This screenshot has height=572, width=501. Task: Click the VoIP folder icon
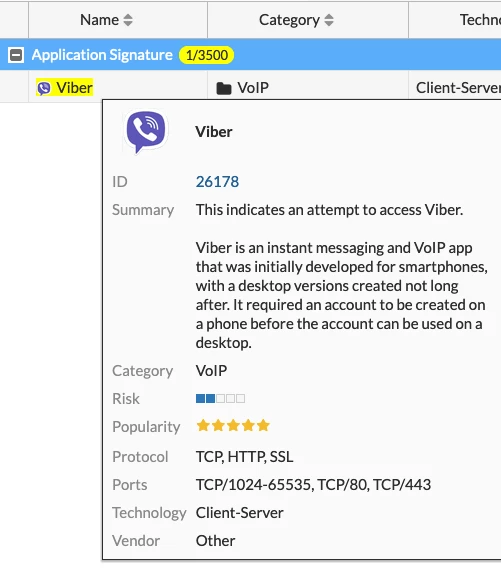[224, 88]
